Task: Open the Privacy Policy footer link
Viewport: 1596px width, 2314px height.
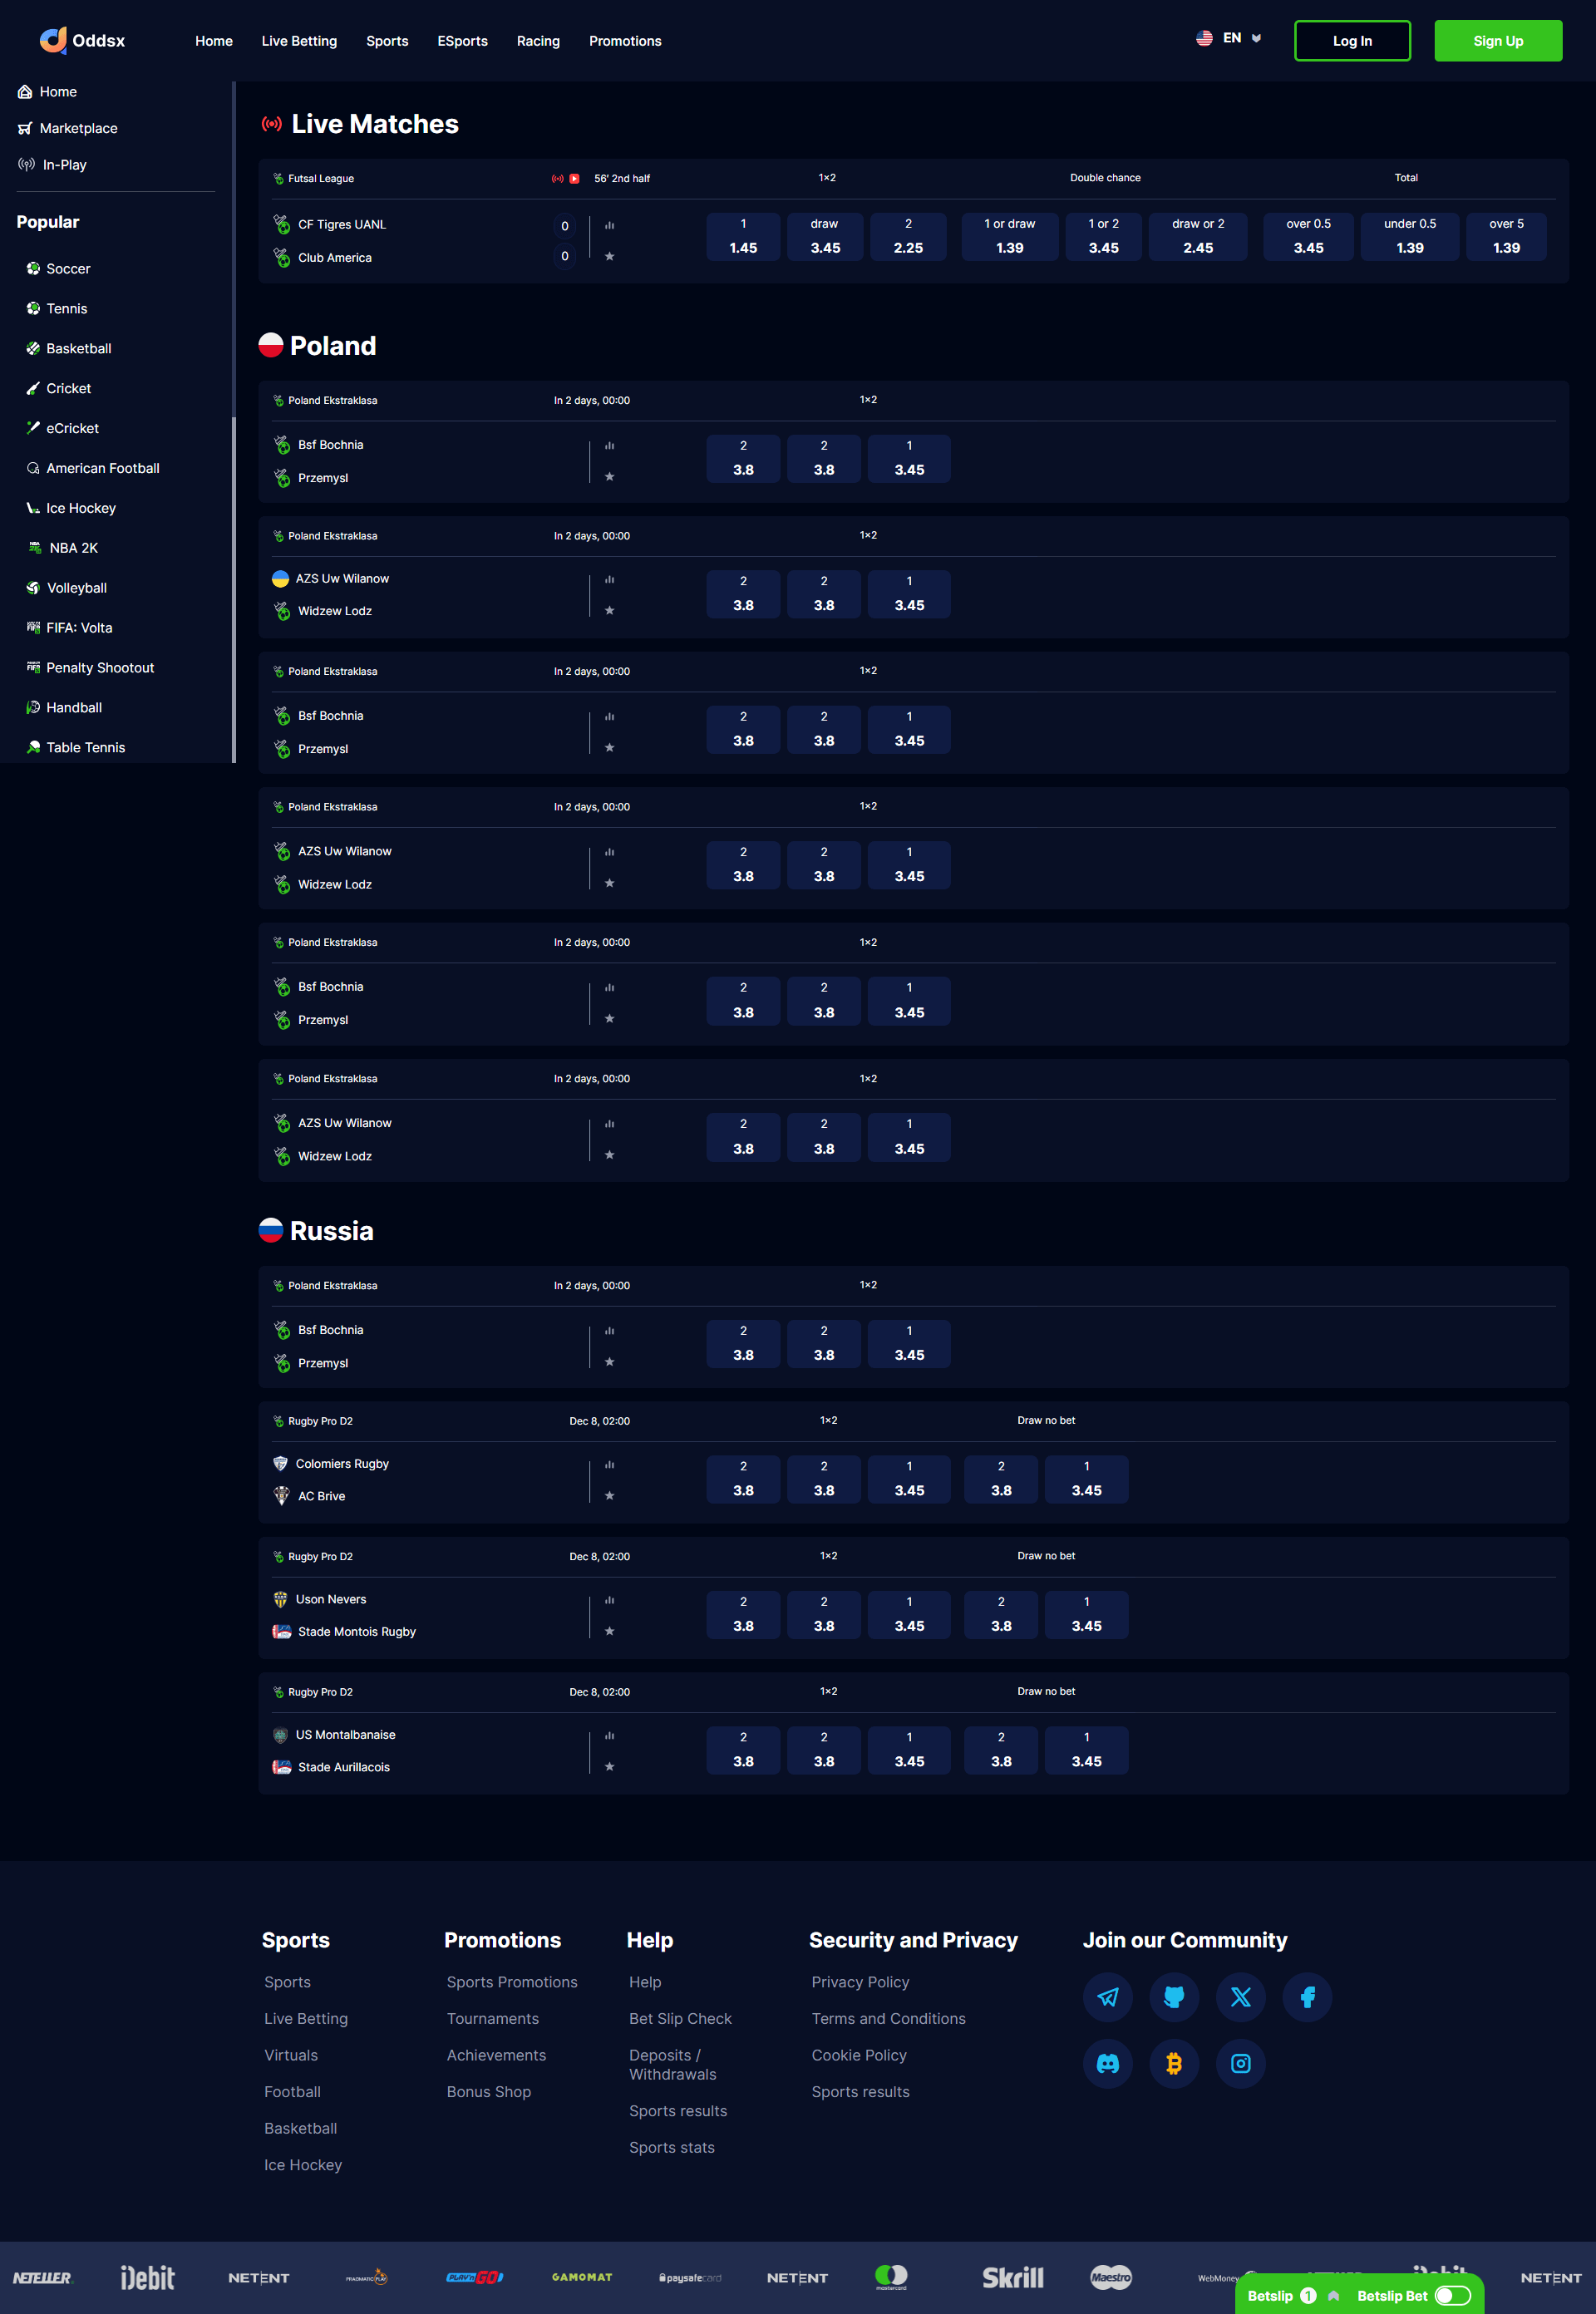Action: tap(860, 1982)
